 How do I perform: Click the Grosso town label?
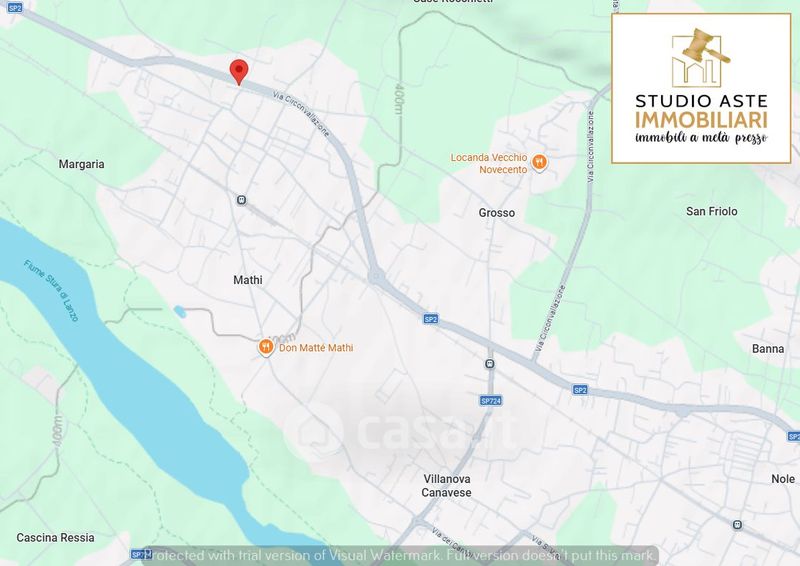coord(496,213)
